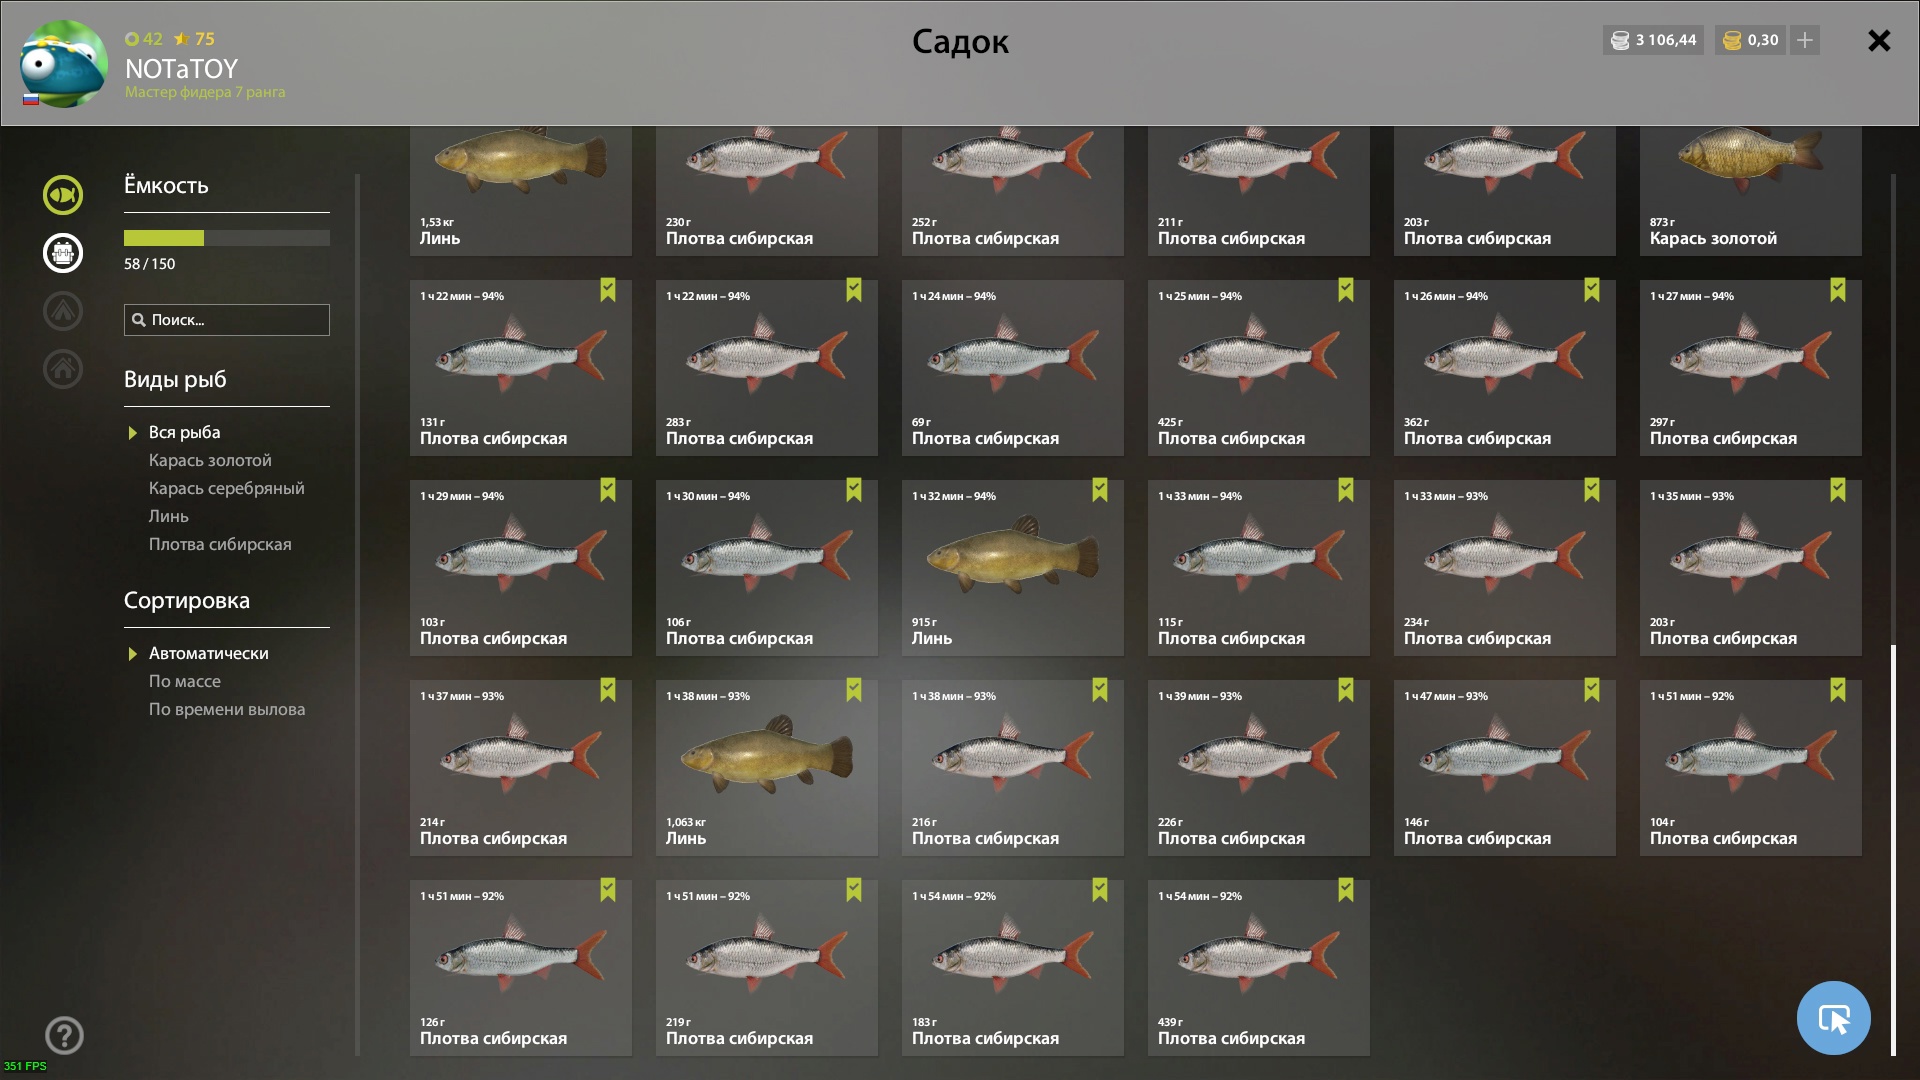
Task: Open the fish keepnet sidebar icon
Action: pos(63,195)
